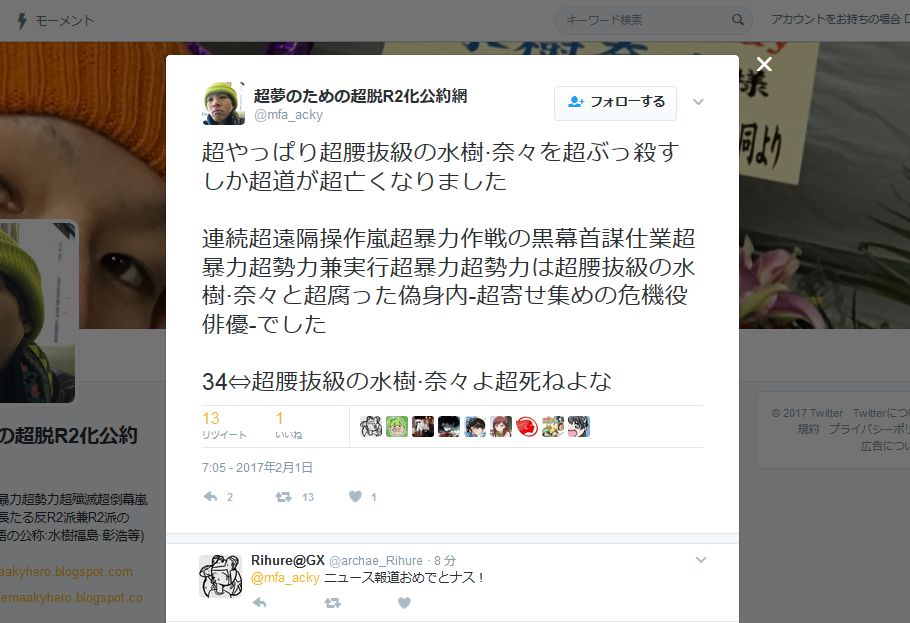Open the green-haired retweeter avatar thumbnail
The width and height of the screenshot is (910, 623).
[x=397, y=427]
